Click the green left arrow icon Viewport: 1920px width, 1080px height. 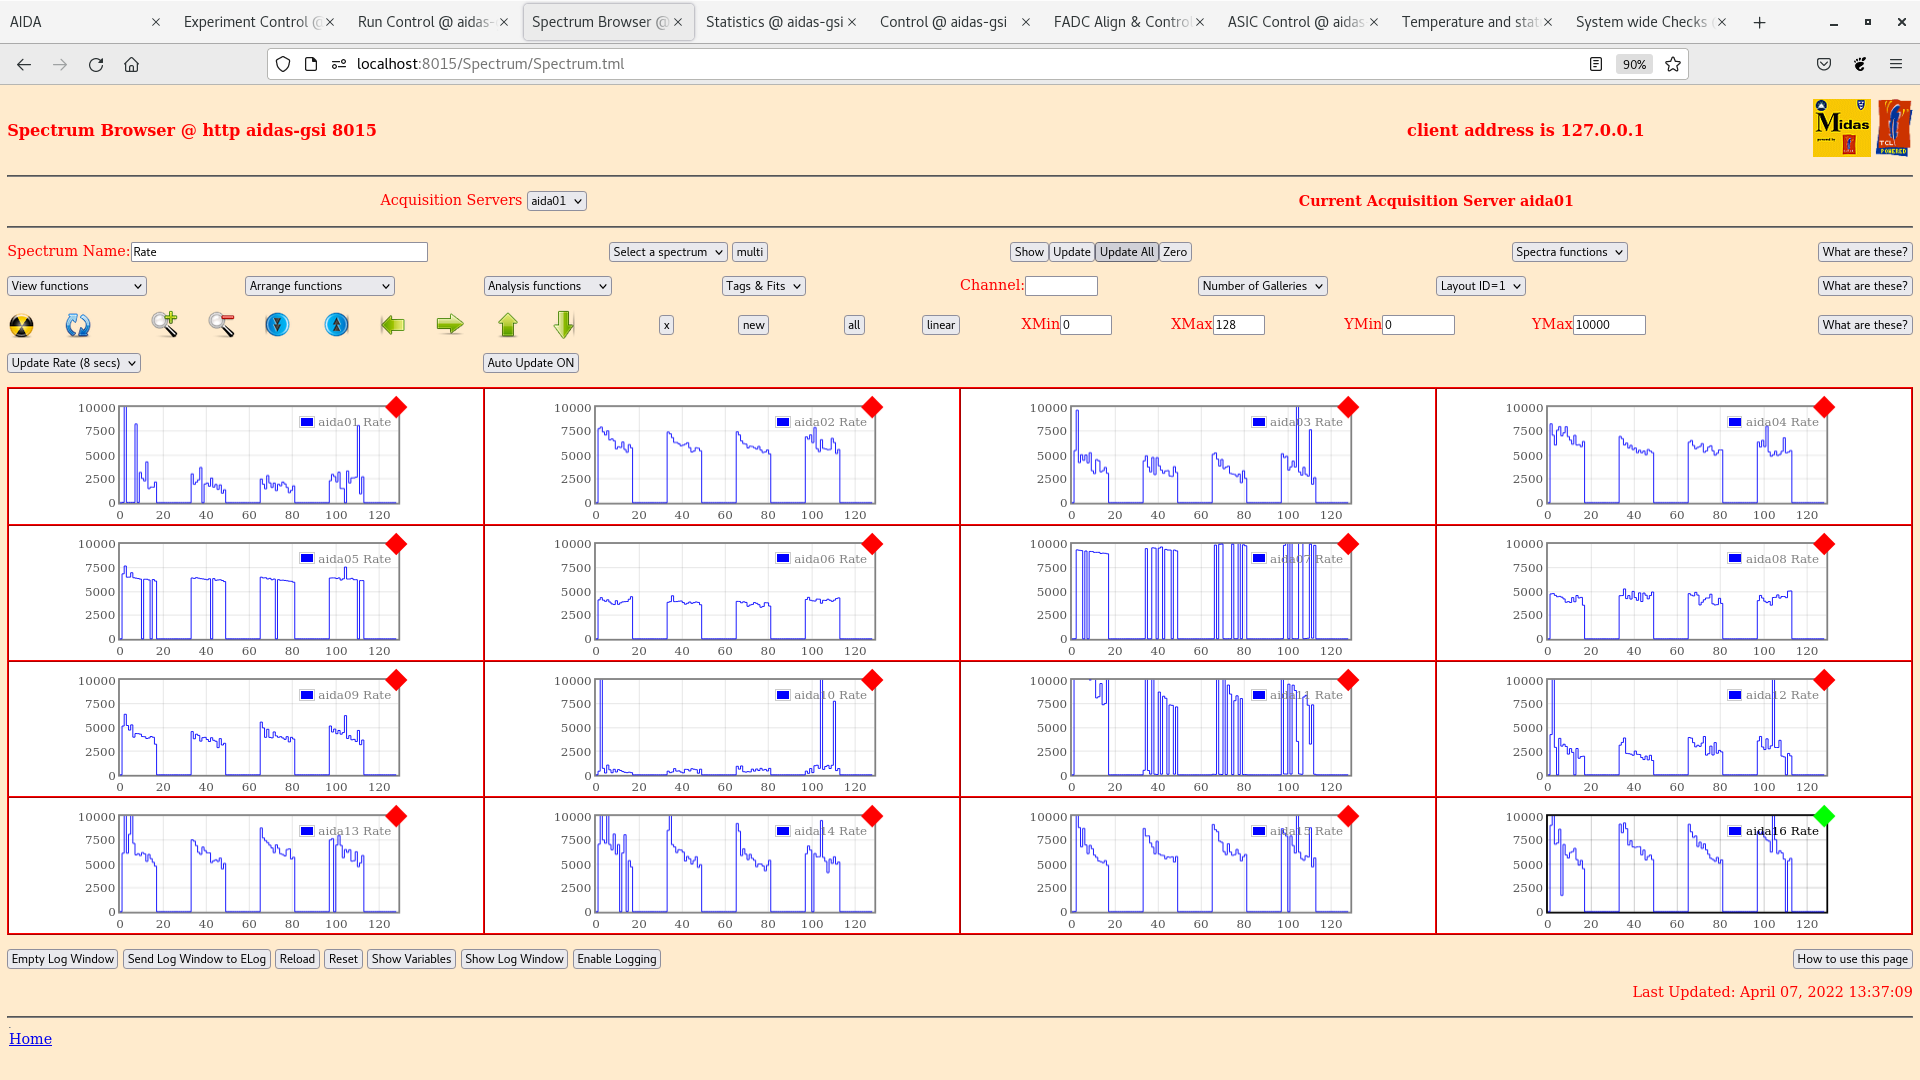[393, 324]
